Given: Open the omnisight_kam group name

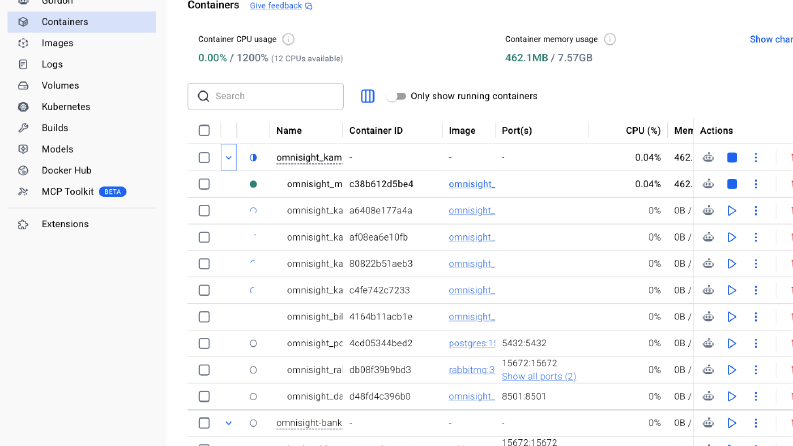Looking at the screenshot, I should [309, 158].
